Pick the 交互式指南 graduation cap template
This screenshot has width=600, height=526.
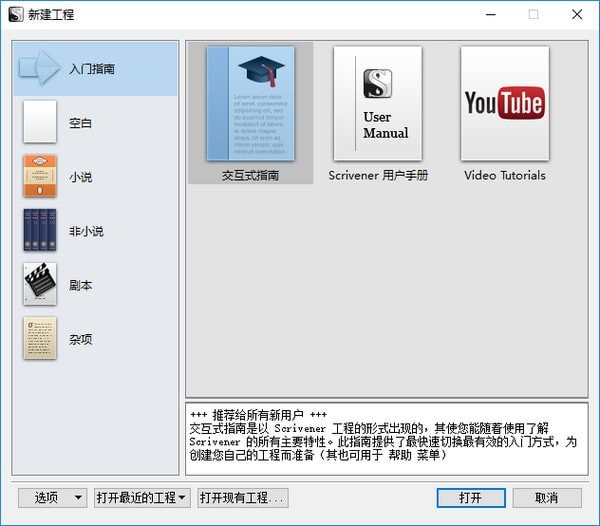[250, 104]
